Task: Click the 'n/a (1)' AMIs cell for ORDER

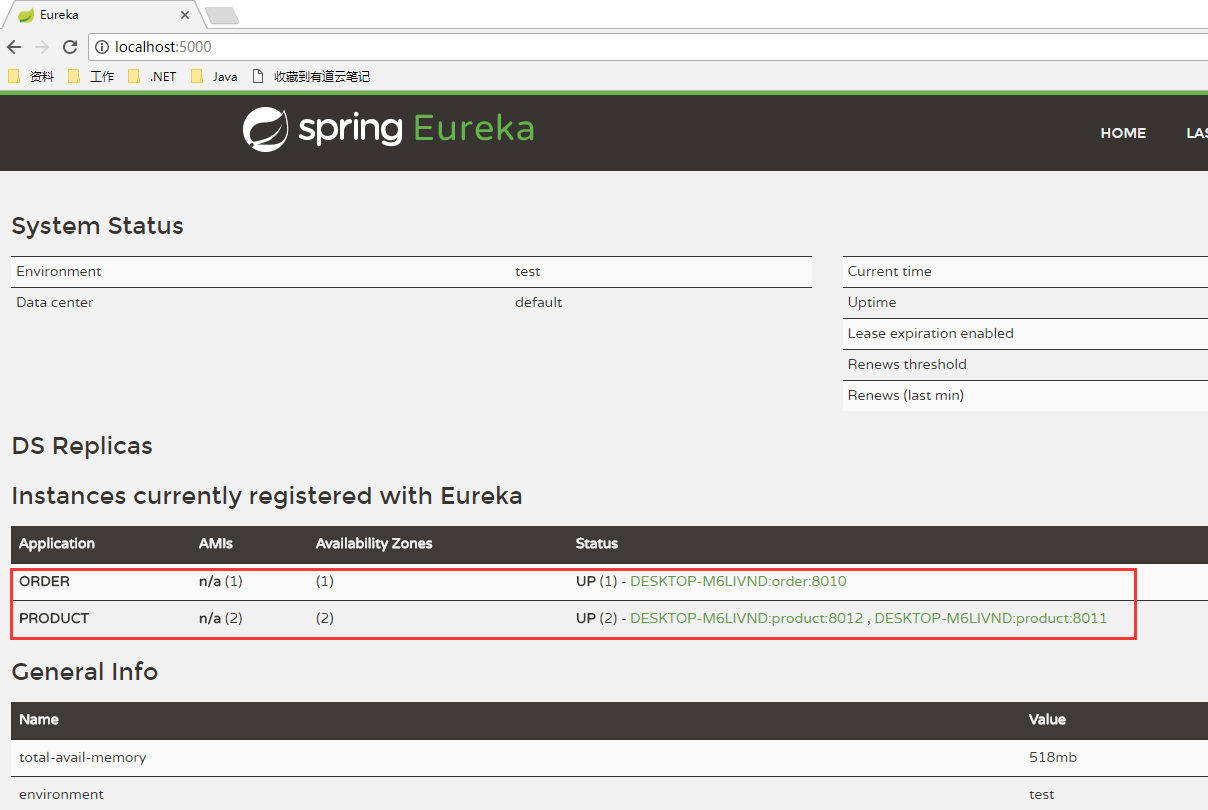Action: click(221, 581)
